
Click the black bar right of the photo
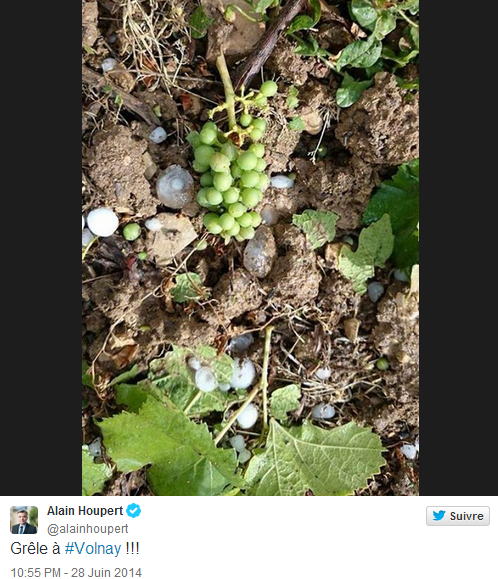pyautogui.click(x=458, y=247)
